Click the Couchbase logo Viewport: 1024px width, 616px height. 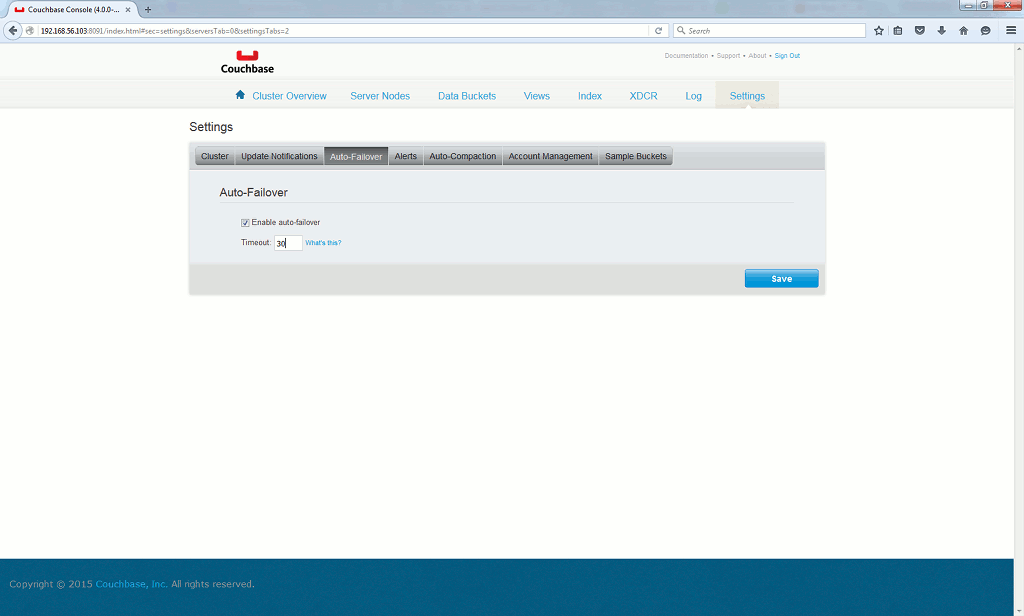click(x=247, y=62)
